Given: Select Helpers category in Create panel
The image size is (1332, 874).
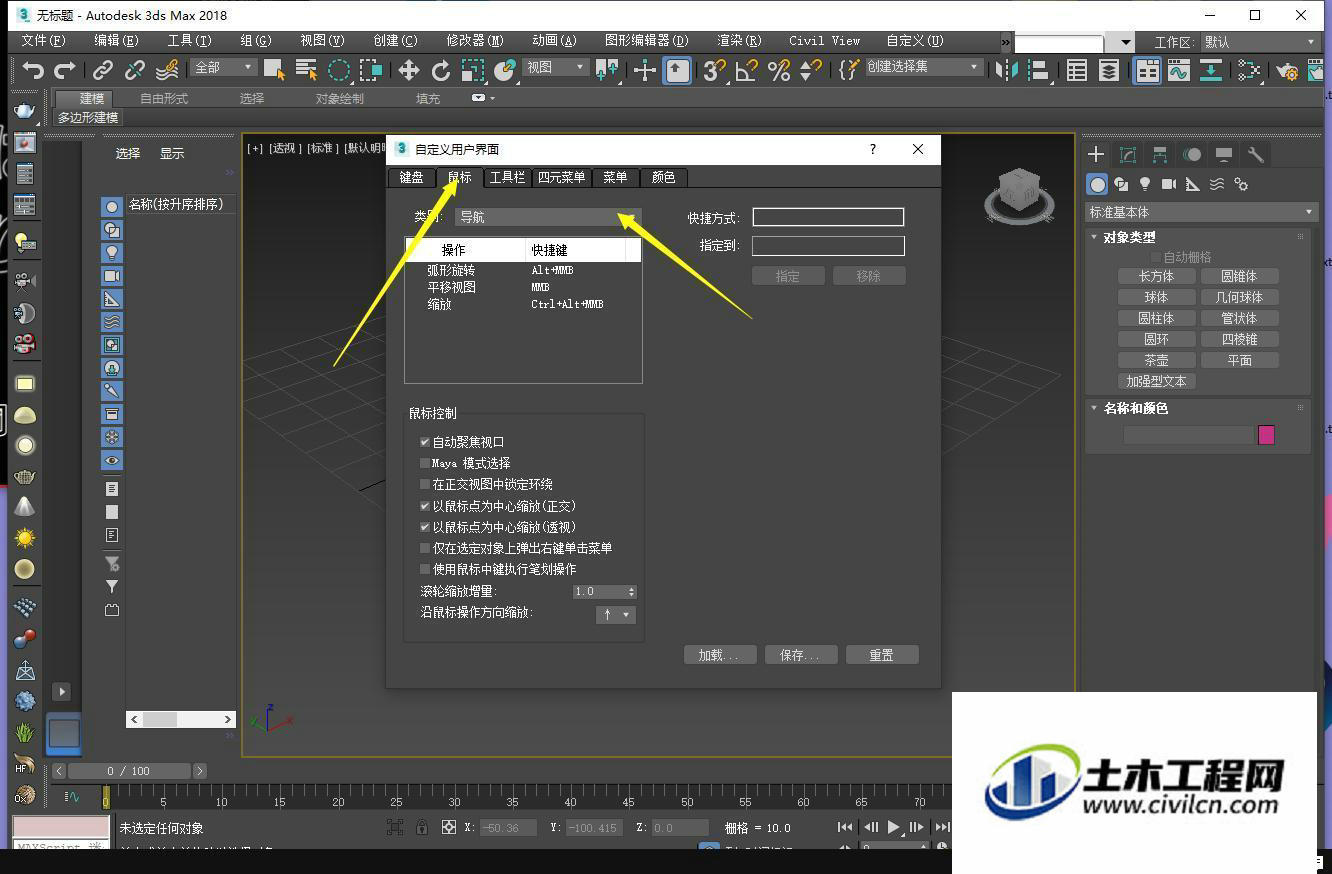Looking at the screenshot, I should click(x=1193, y=184).
